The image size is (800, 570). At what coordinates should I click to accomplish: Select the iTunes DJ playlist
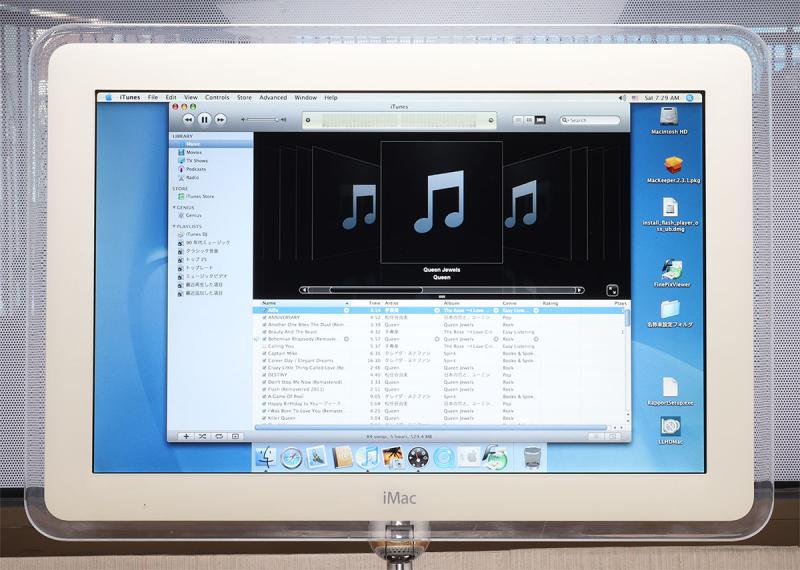coord(211,234)
